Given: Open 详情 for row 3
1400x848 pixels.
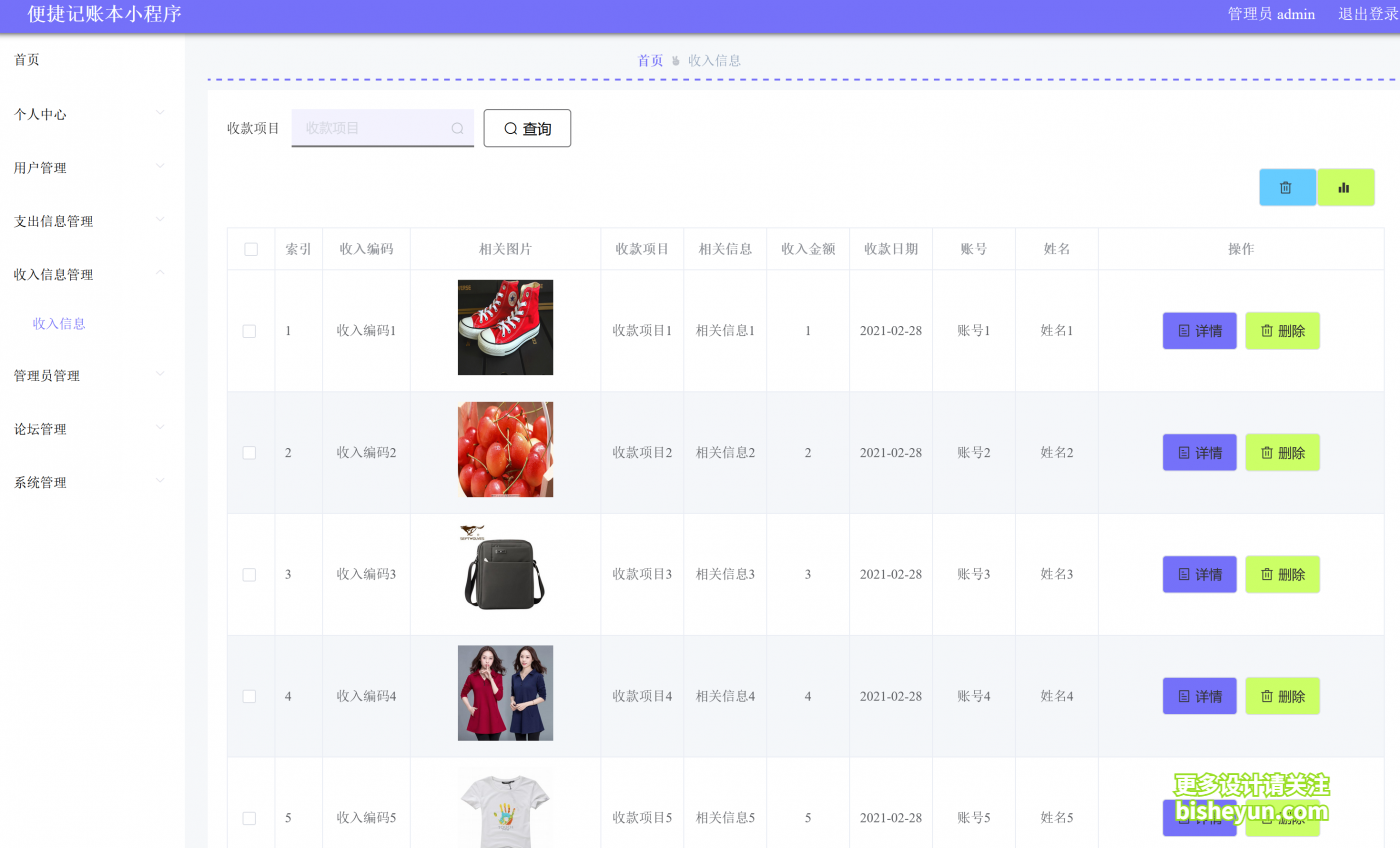Looking at the screenshot, I should (1199, 575).
